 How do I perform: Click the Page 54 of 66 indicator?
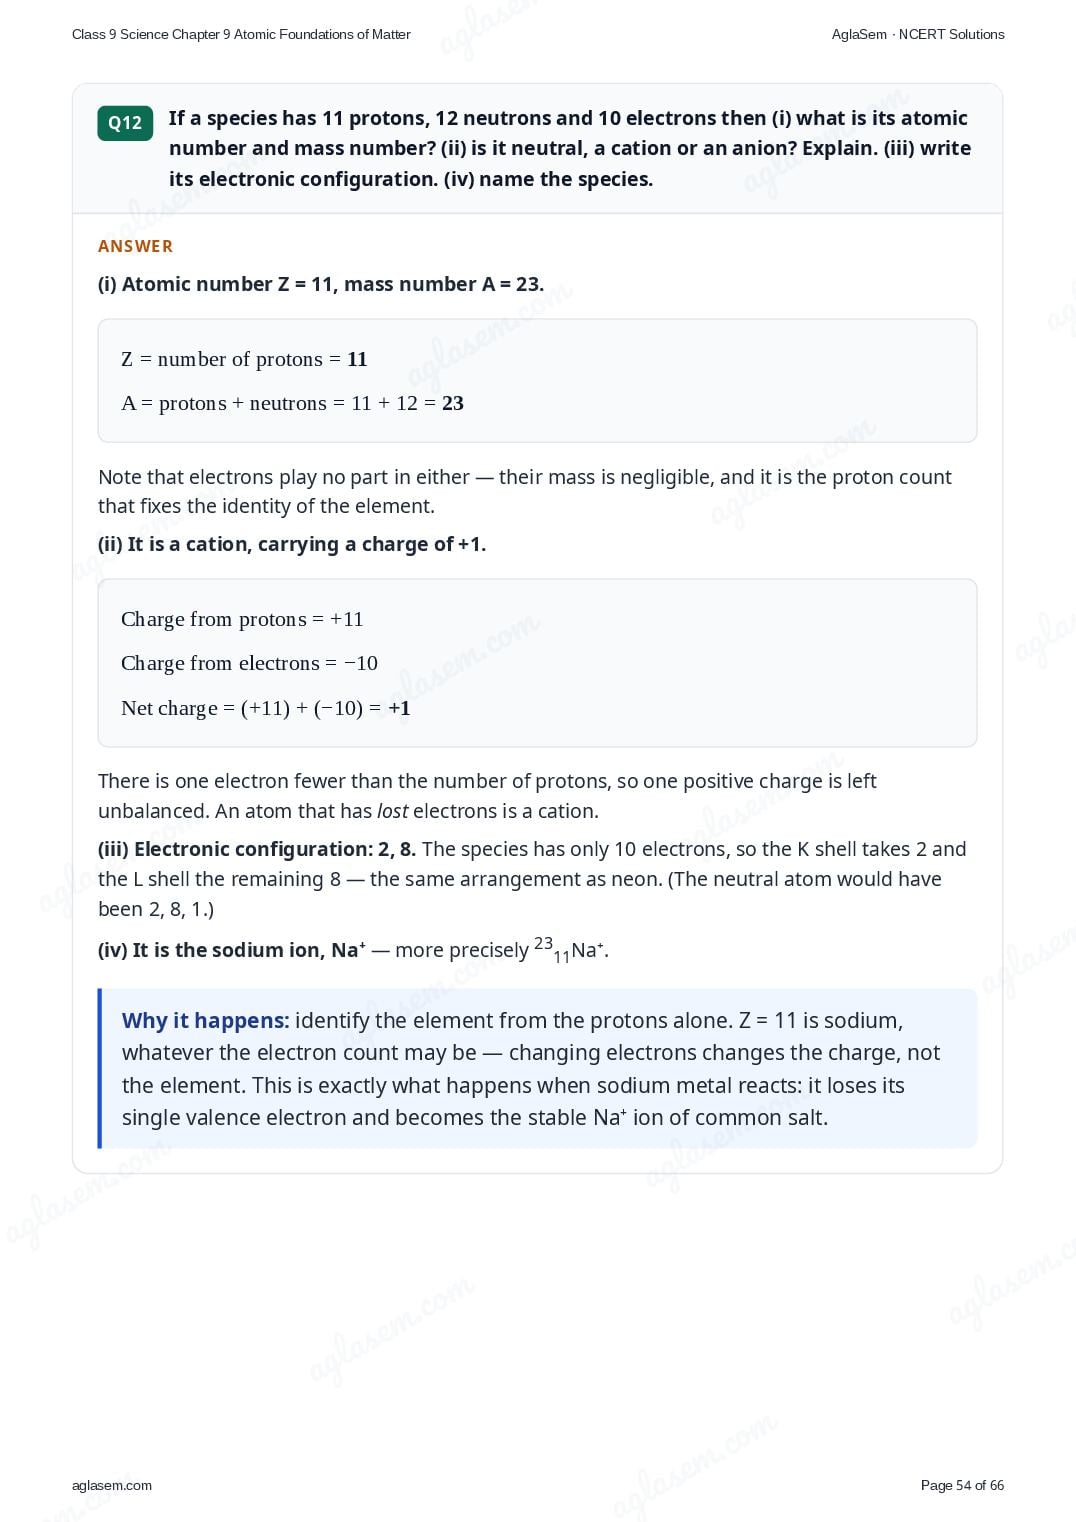(962, 1485)
